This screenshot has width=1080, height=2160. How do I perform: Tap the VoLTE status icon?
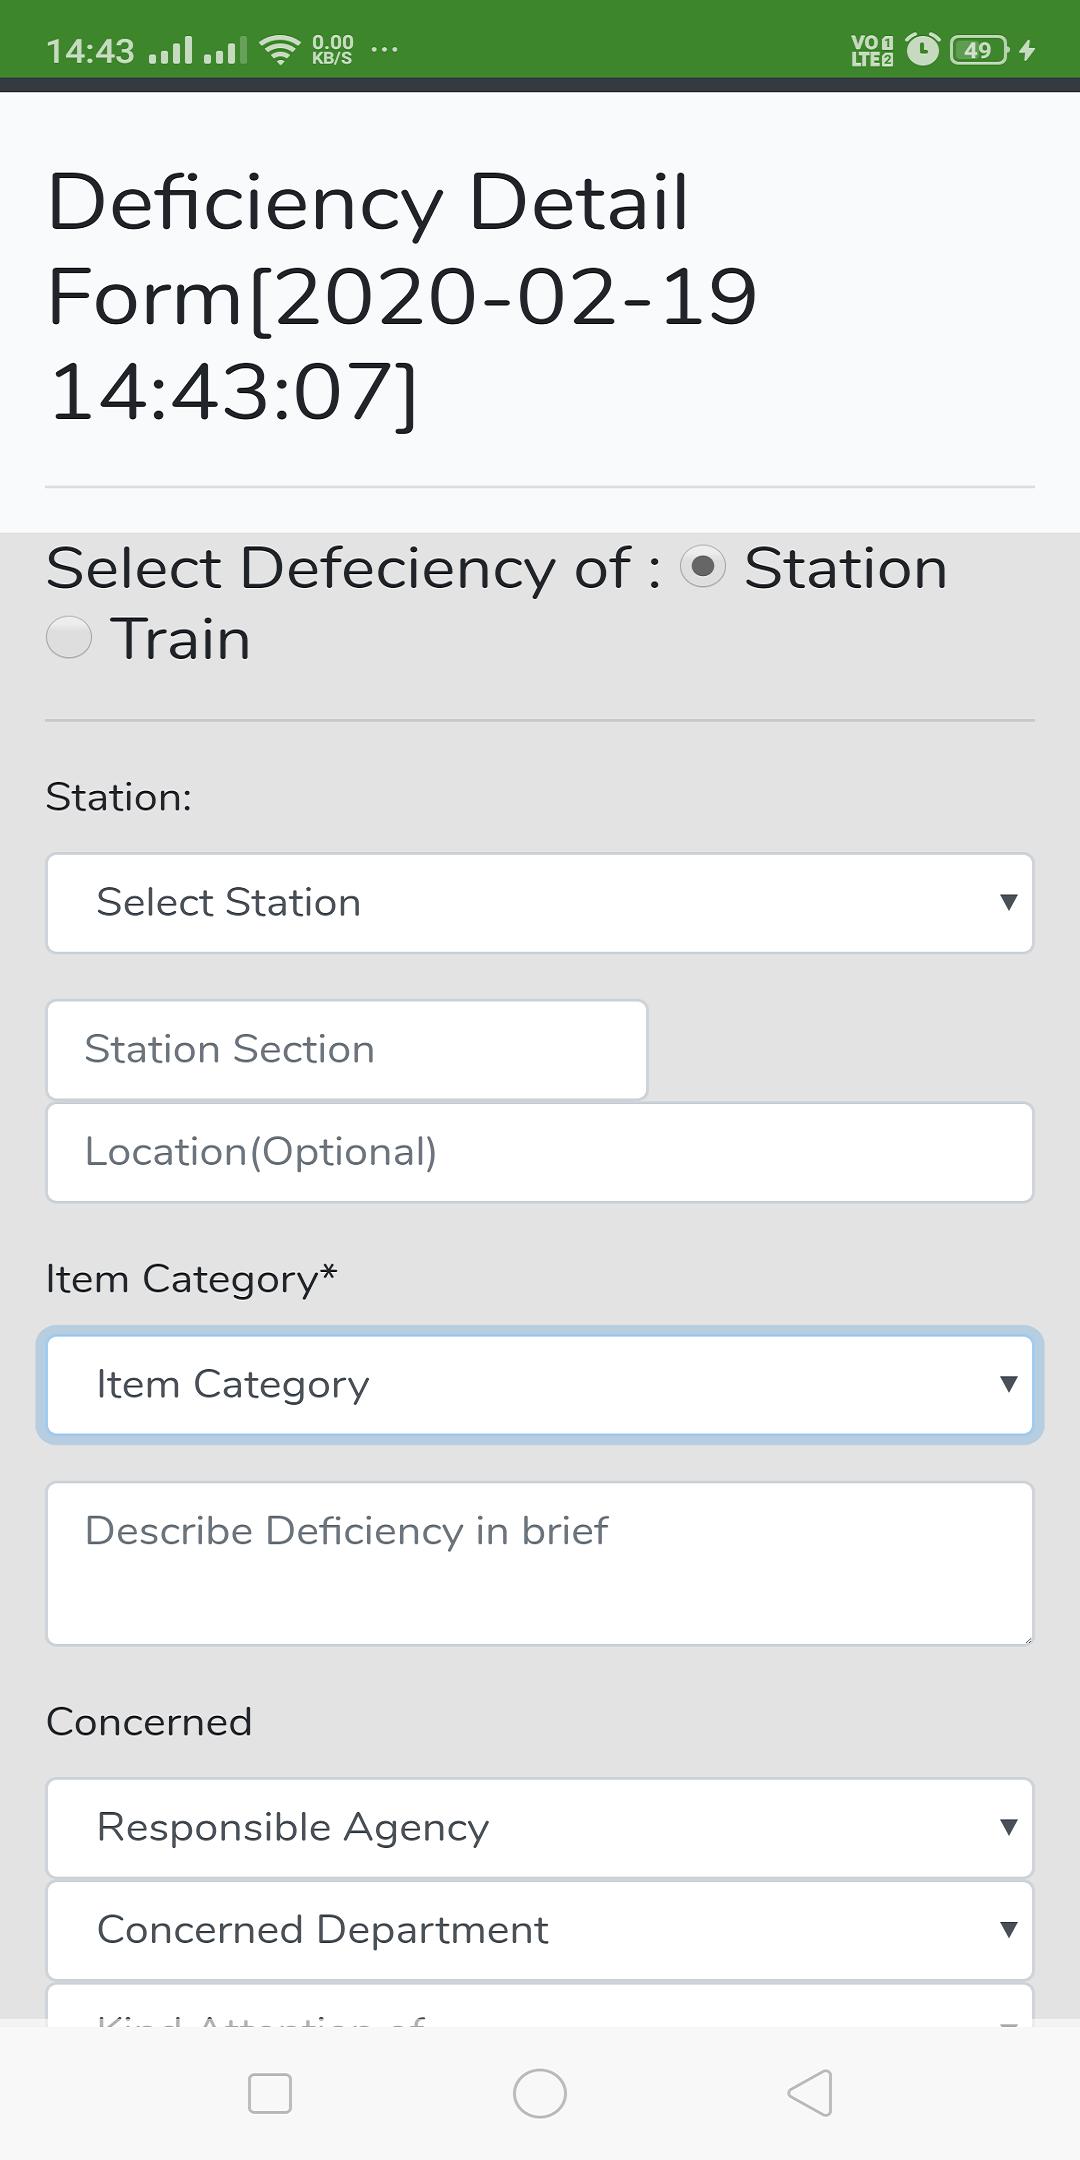click(x=872, y=50)
